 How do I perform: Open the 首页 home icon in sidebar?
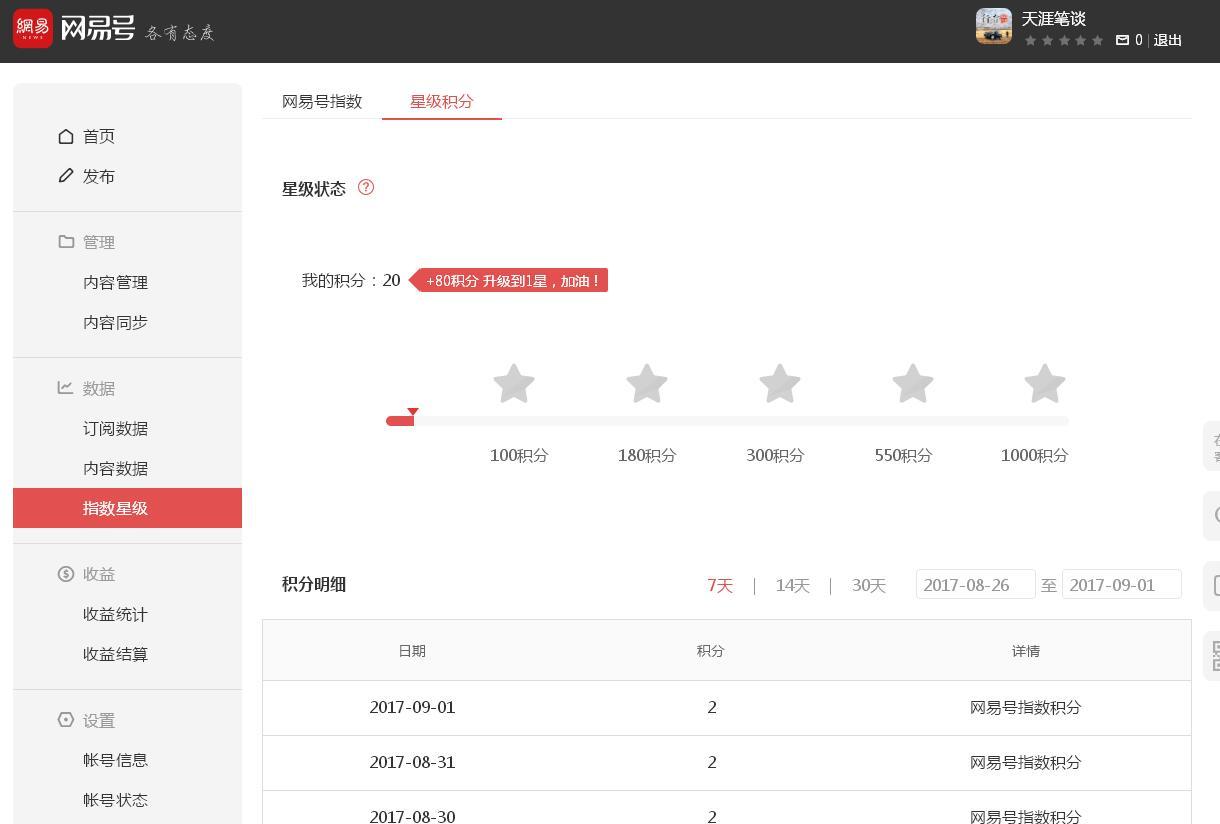[66, 136]
